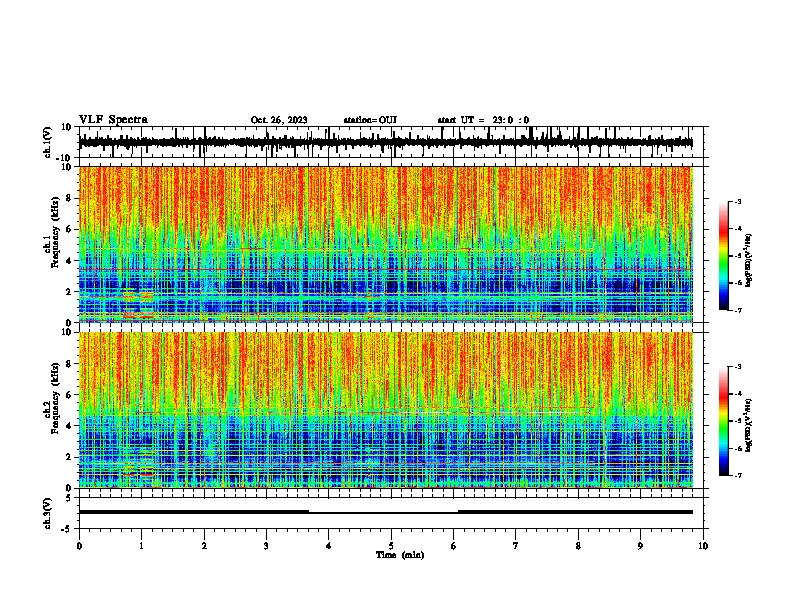The height and width of the screenshot is (612, 792).
Task: Click time axis tick label "3"
Action: point(266,546)
